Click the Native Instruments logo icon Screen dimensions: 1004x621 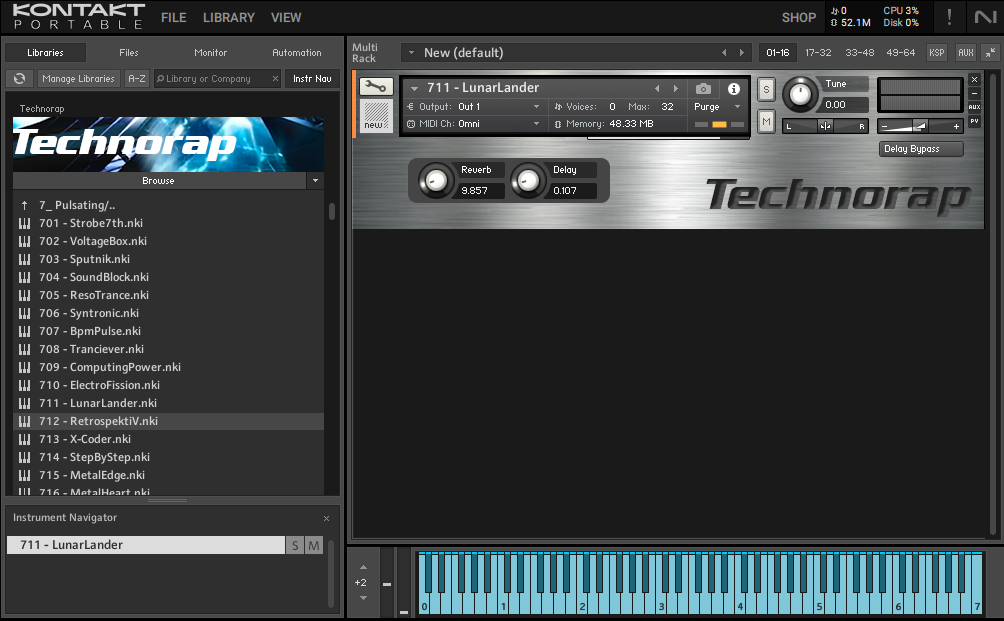(x=985, y=17)
